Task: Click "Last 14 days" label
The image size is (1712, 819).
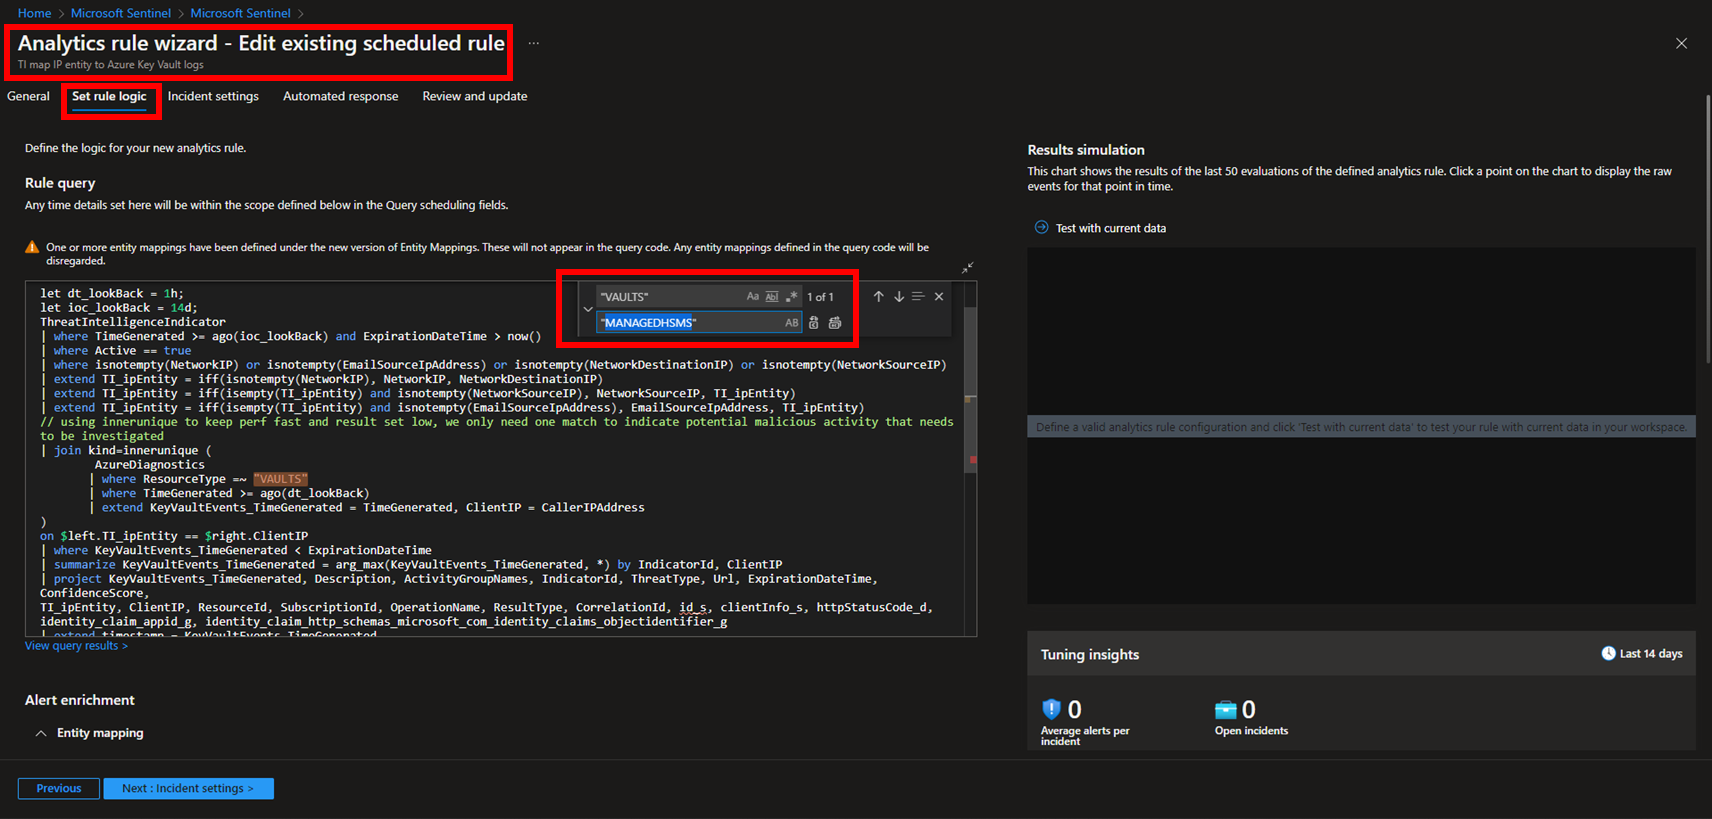Action: tap(1651, 653)
